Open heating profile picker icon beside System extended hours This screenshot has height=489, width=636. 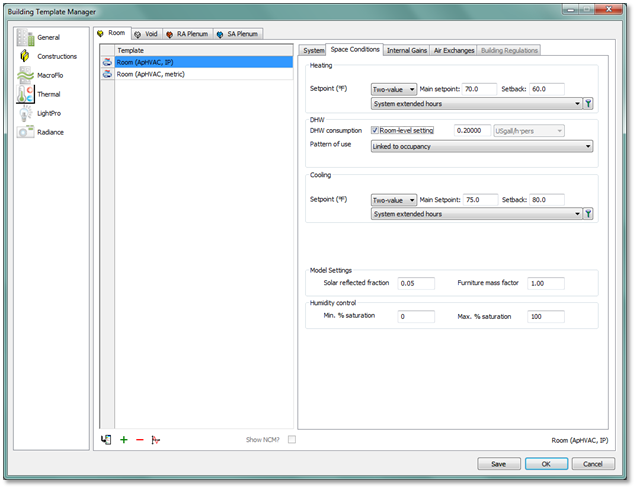pos(588,103)
